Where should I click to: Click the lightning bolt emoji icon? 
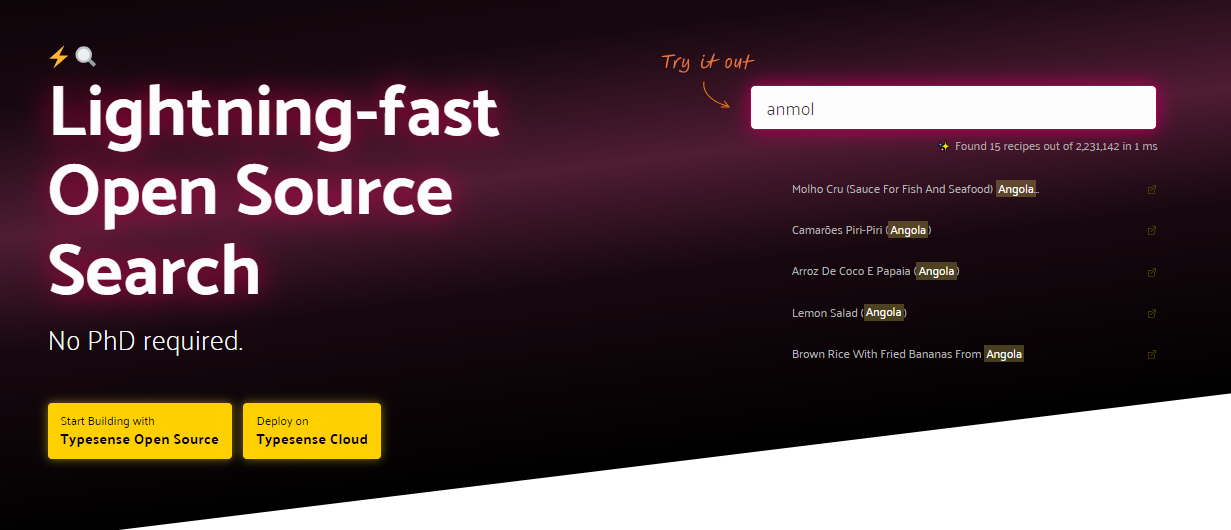[59, 57]
